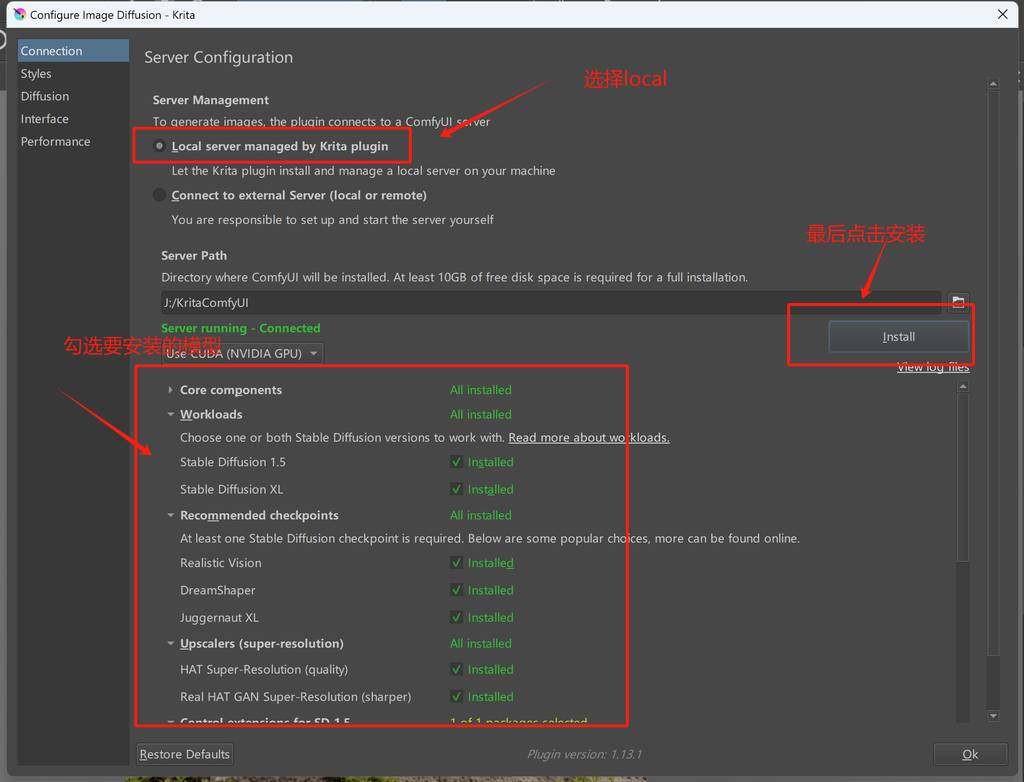Toggle the Realistic Vision checkpoint checkbox
Viewport: 1024px width, 782px height.
(x=456, y=563)
